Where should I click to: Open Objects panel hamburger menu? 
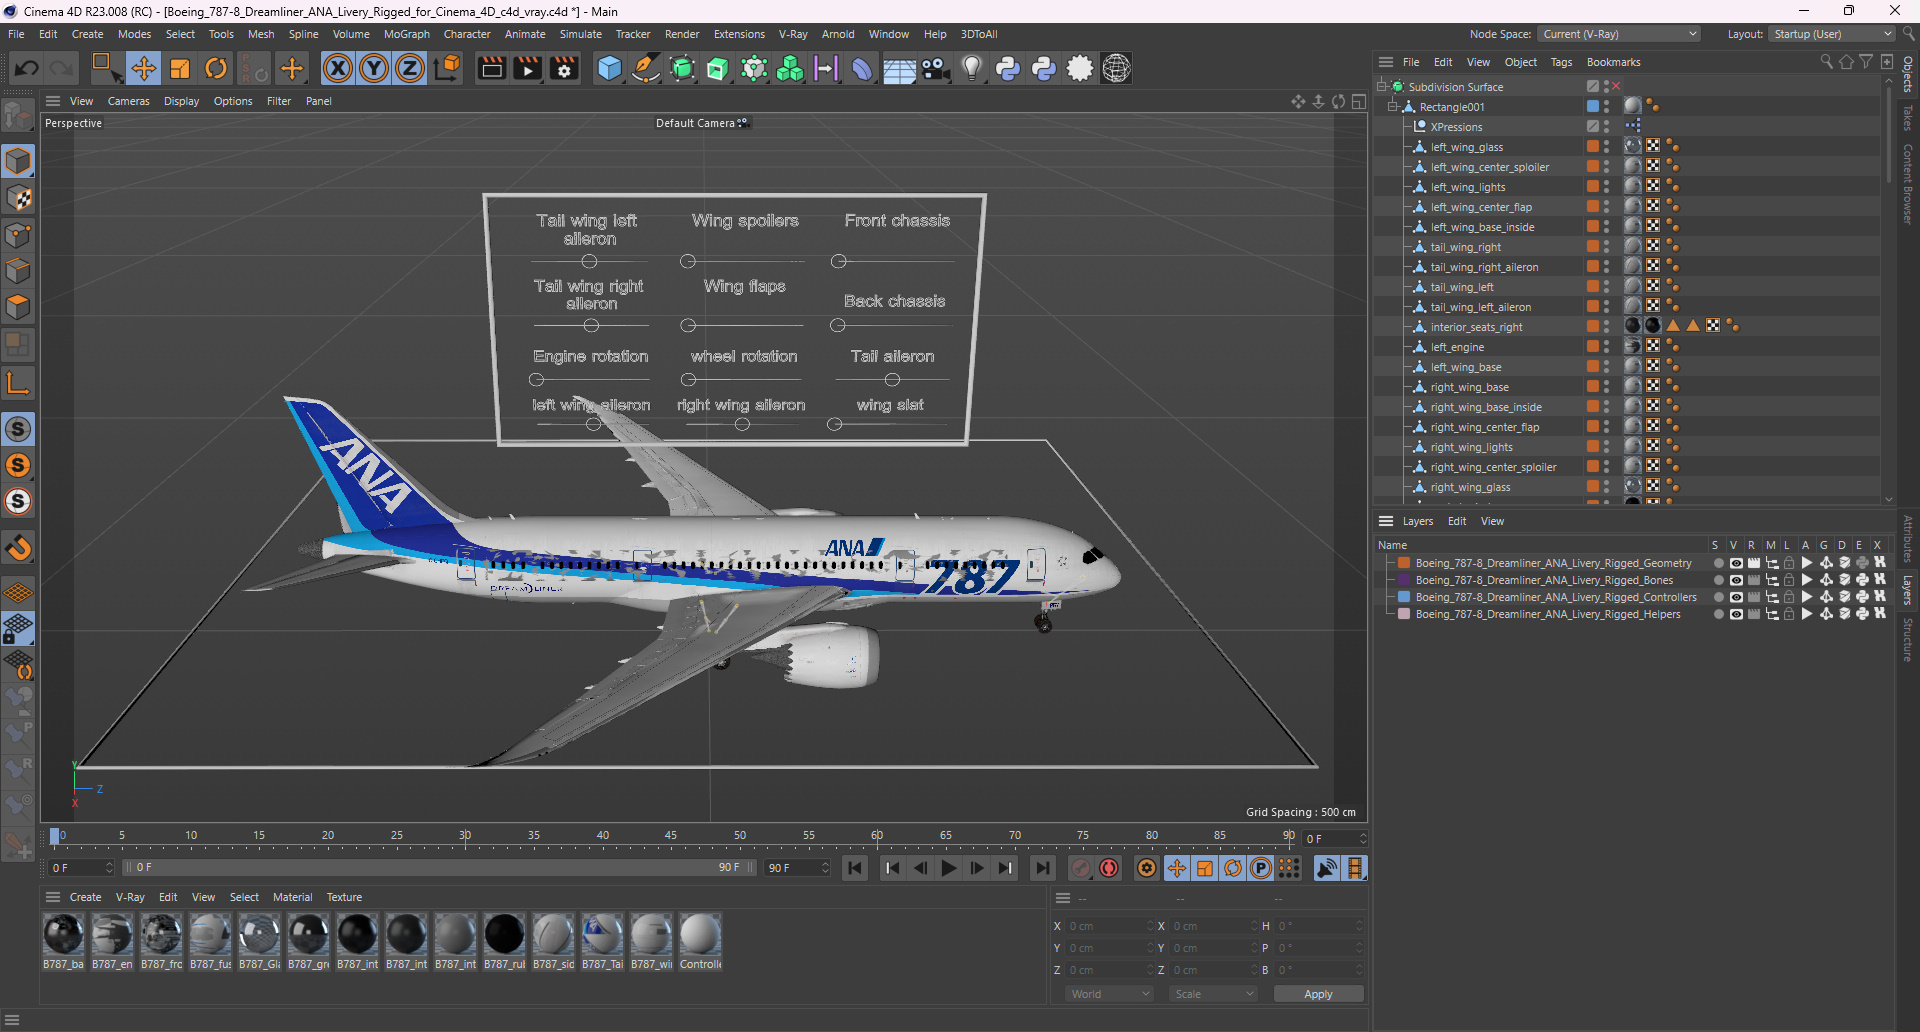(x=1385, y=62)
